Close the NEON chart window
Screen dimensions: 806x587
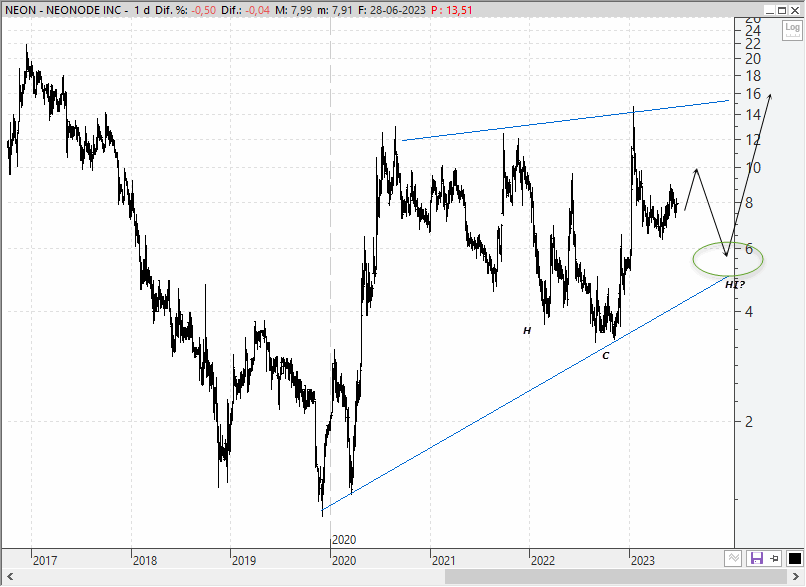795,10
